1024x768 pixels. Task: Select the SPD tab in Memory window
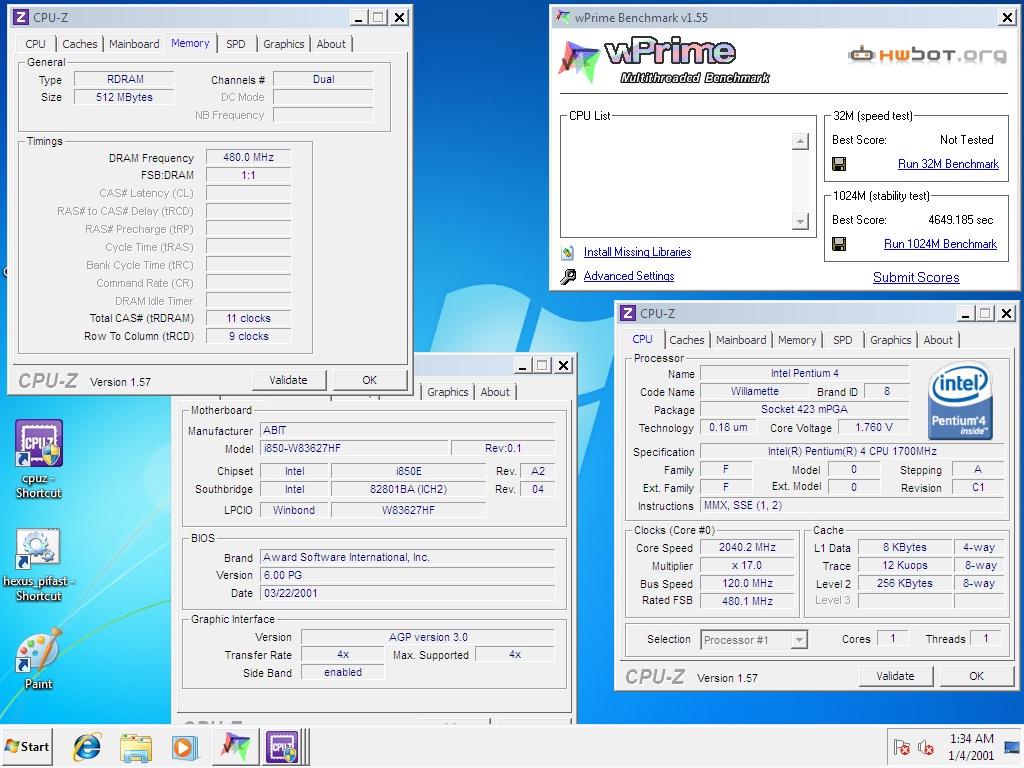236,44
